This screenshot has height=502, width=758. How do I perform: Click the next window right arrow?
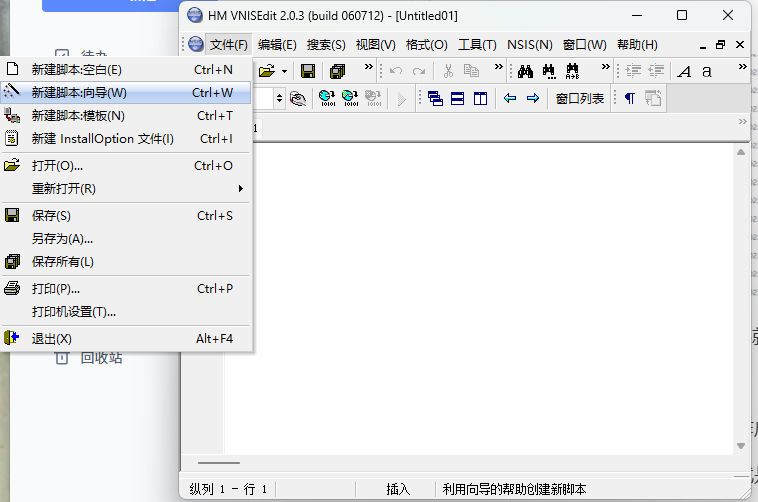(533, 99)
